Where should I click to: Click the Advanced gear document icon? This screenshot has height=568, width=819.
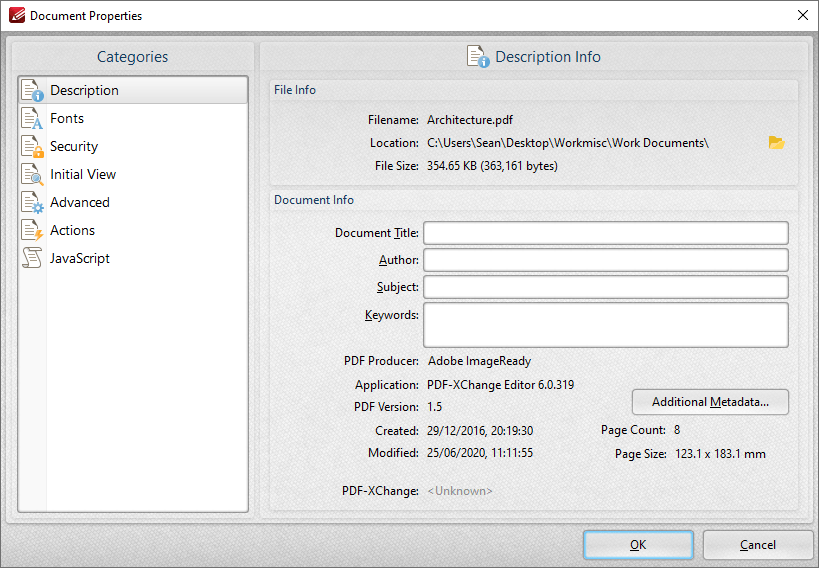(x=32, y=202)
